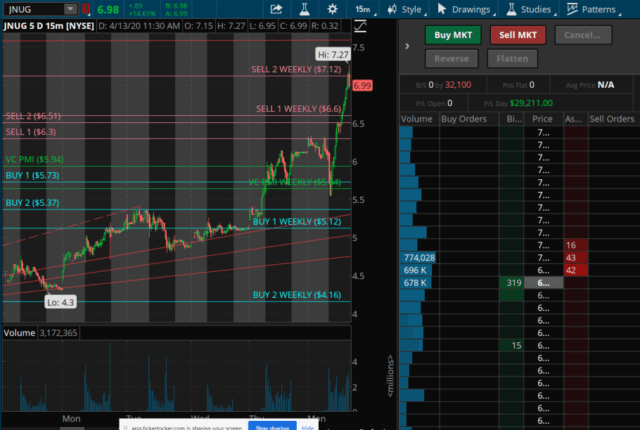The image size is (640, 430).
Task: Click the Stop sharing button
Action: [x=272, y=427]
